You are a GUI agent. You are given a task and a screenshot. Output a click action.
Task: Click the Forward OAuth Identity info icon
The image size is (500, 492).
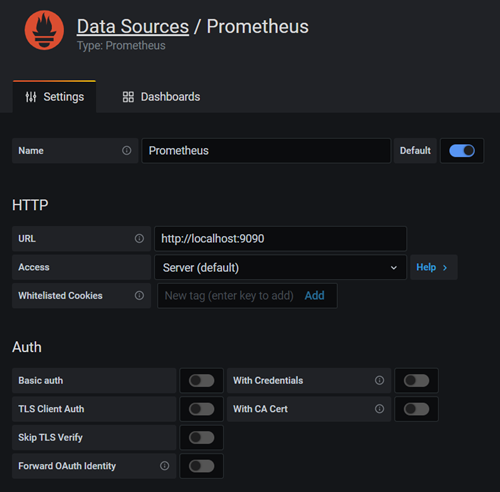164,466
